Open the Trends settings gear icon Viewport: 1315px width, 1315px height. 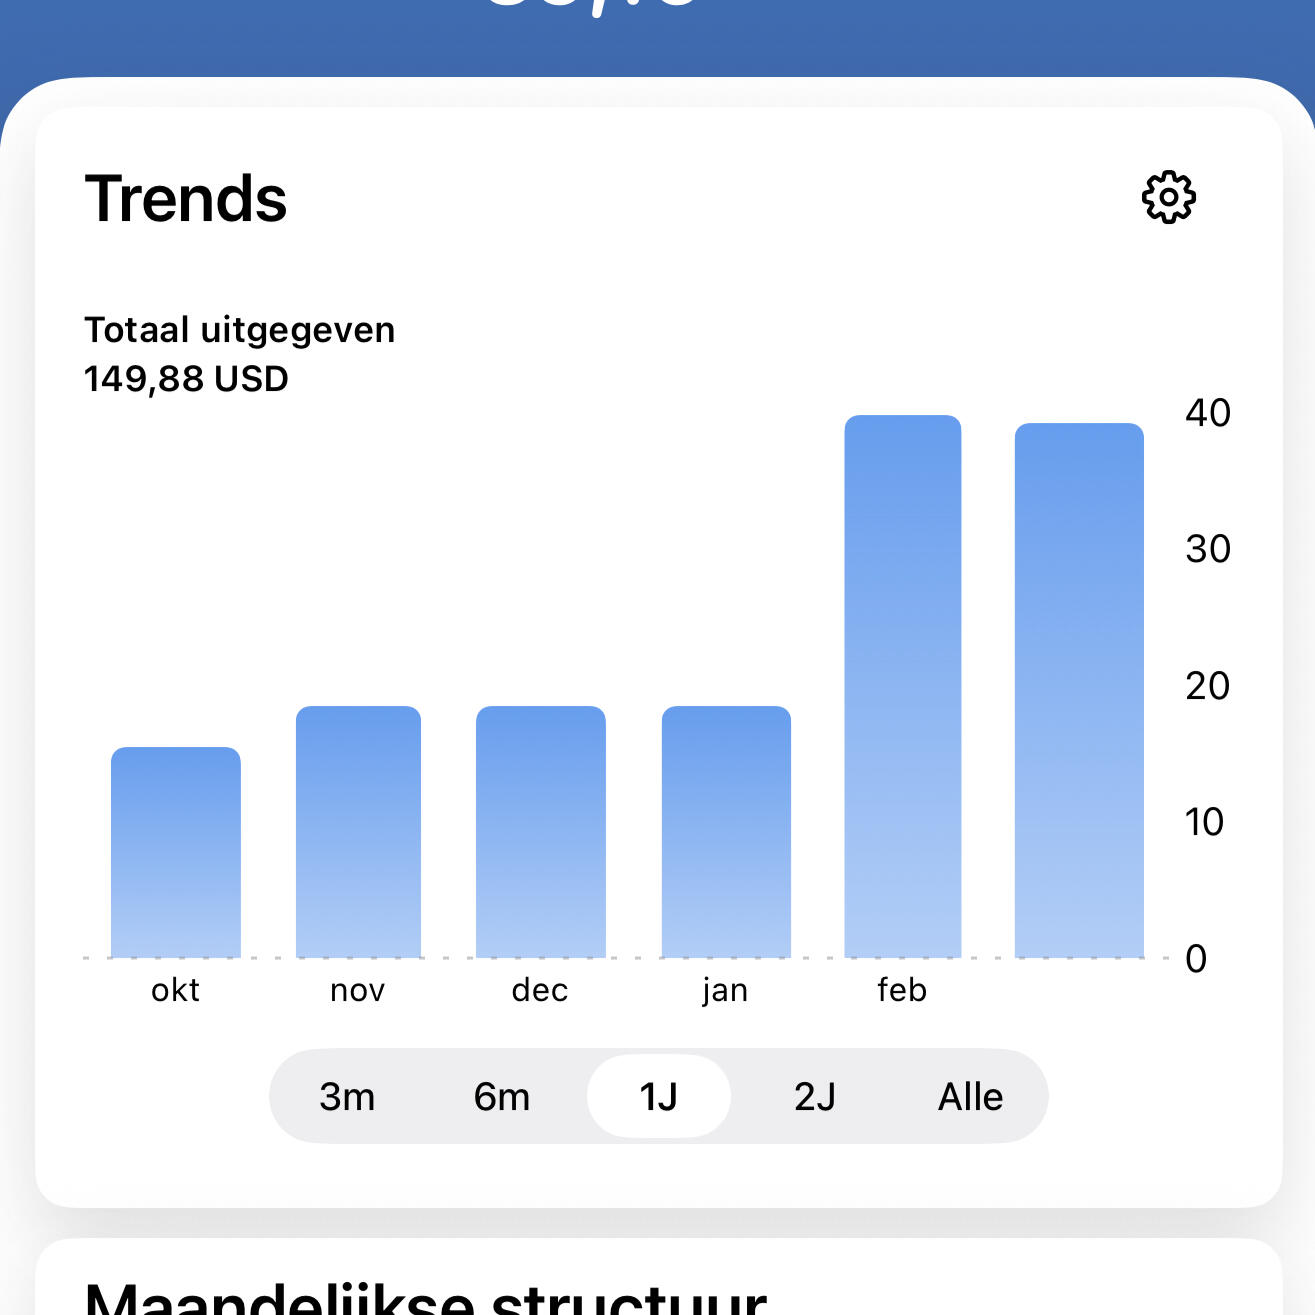tap(1168, 197)
